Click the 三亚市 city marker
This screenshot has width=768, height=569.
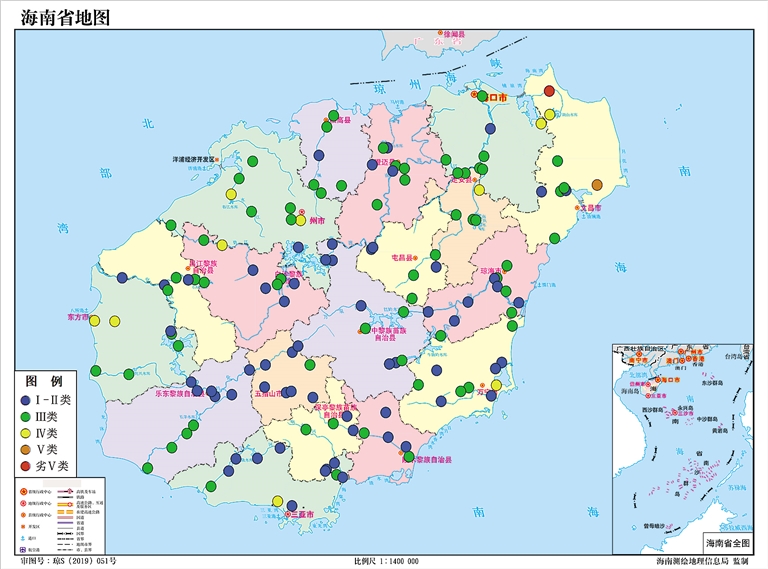(x=290, y=514)
